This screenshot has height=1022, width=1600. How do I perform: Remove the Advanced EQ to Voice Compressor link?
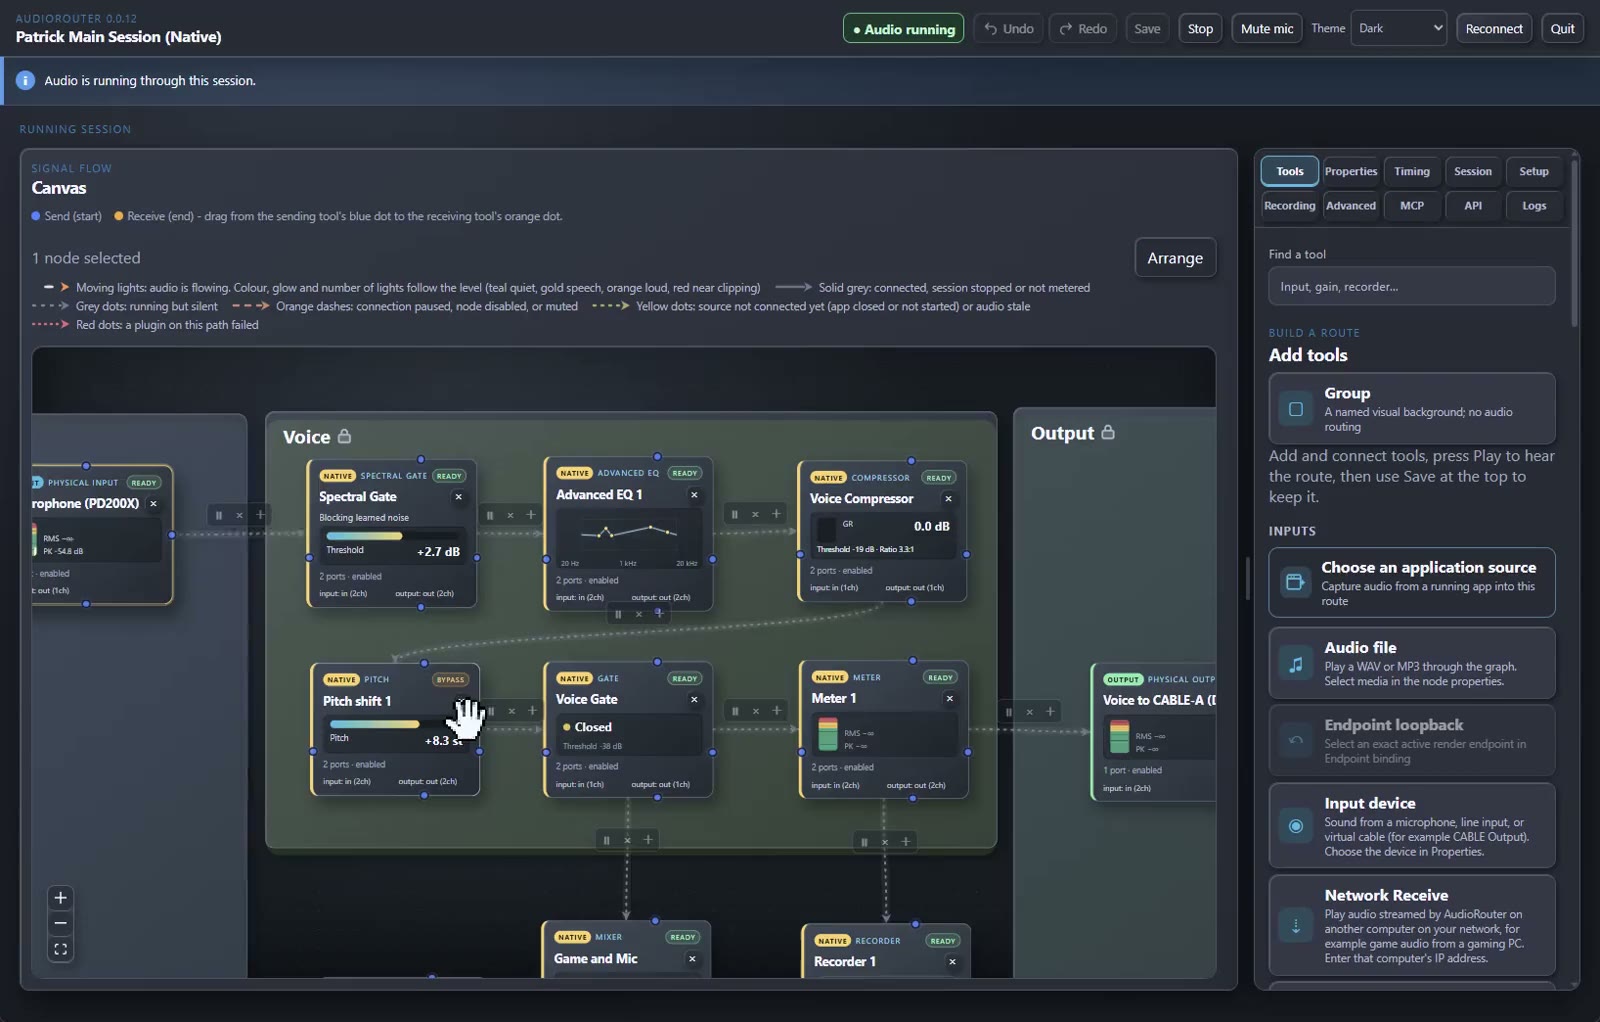pos(755,514)
